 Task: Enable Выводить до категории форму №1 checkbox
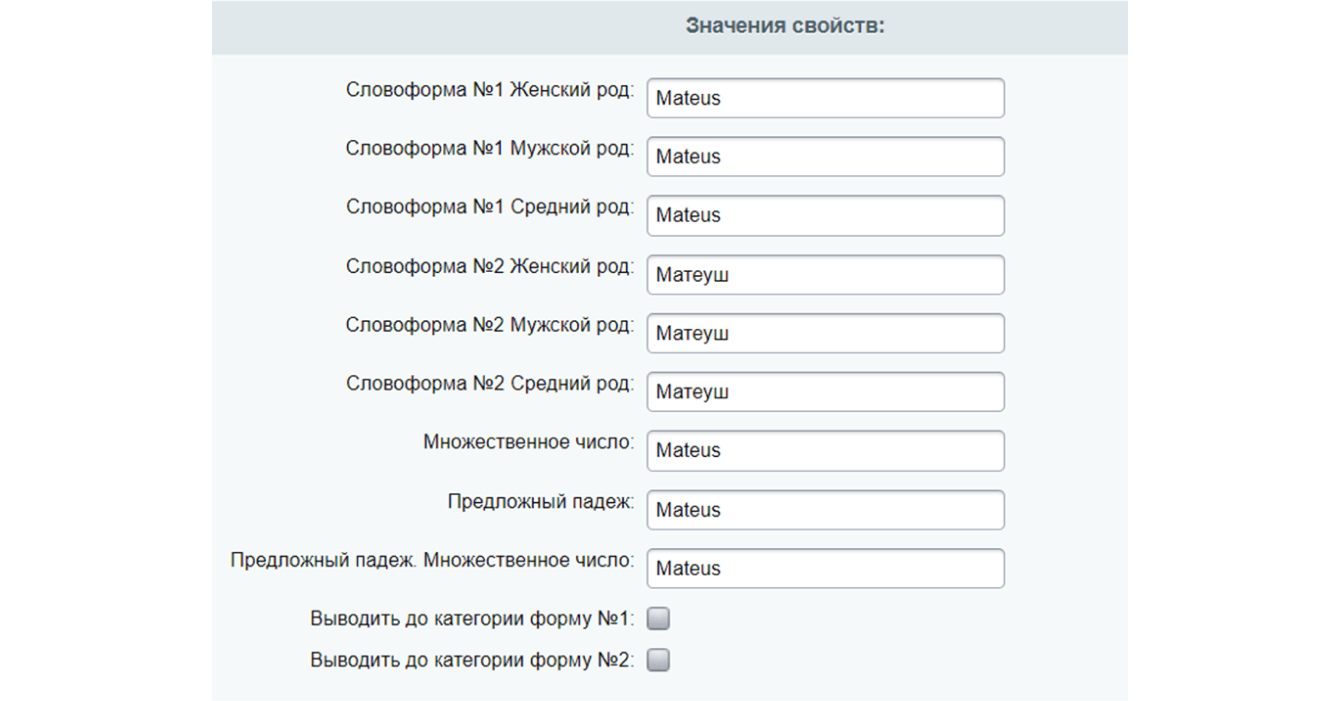click(x=658, y=620)
